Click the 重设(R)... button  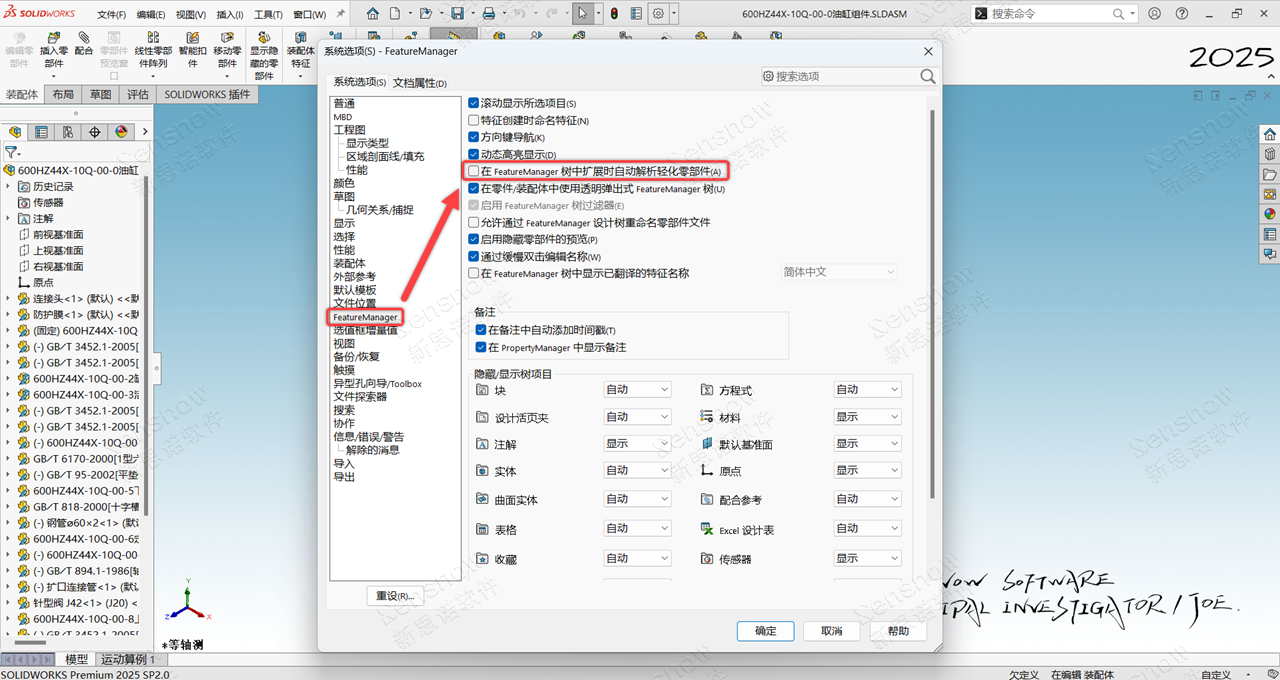[x=395, y=596]
